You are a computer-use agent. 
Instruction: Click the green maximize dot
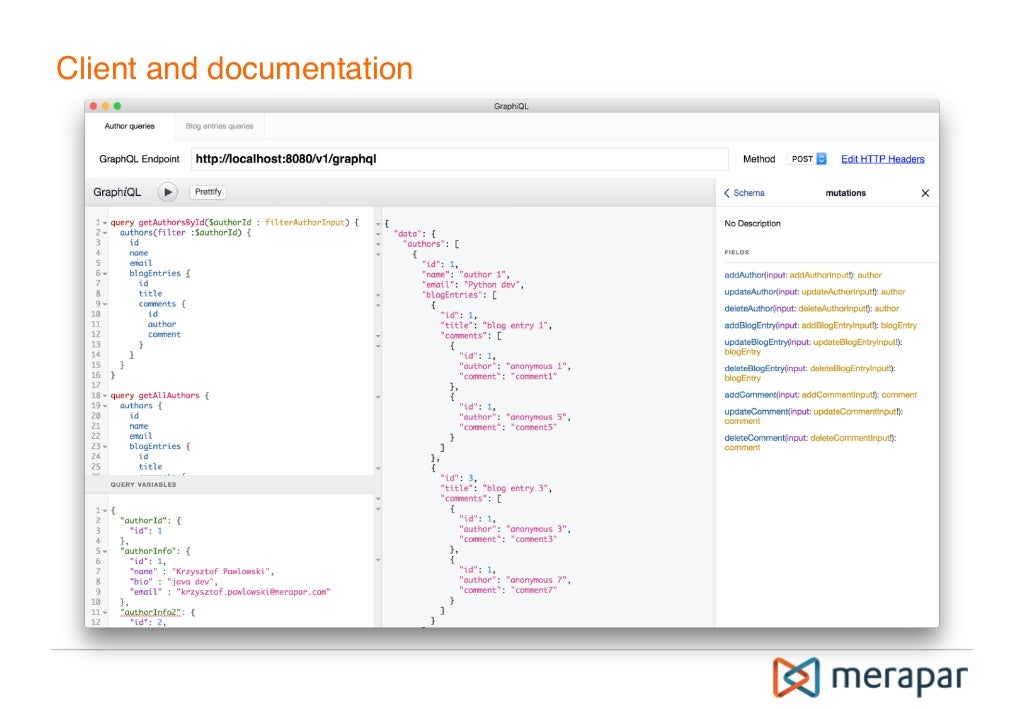(118, 106)
